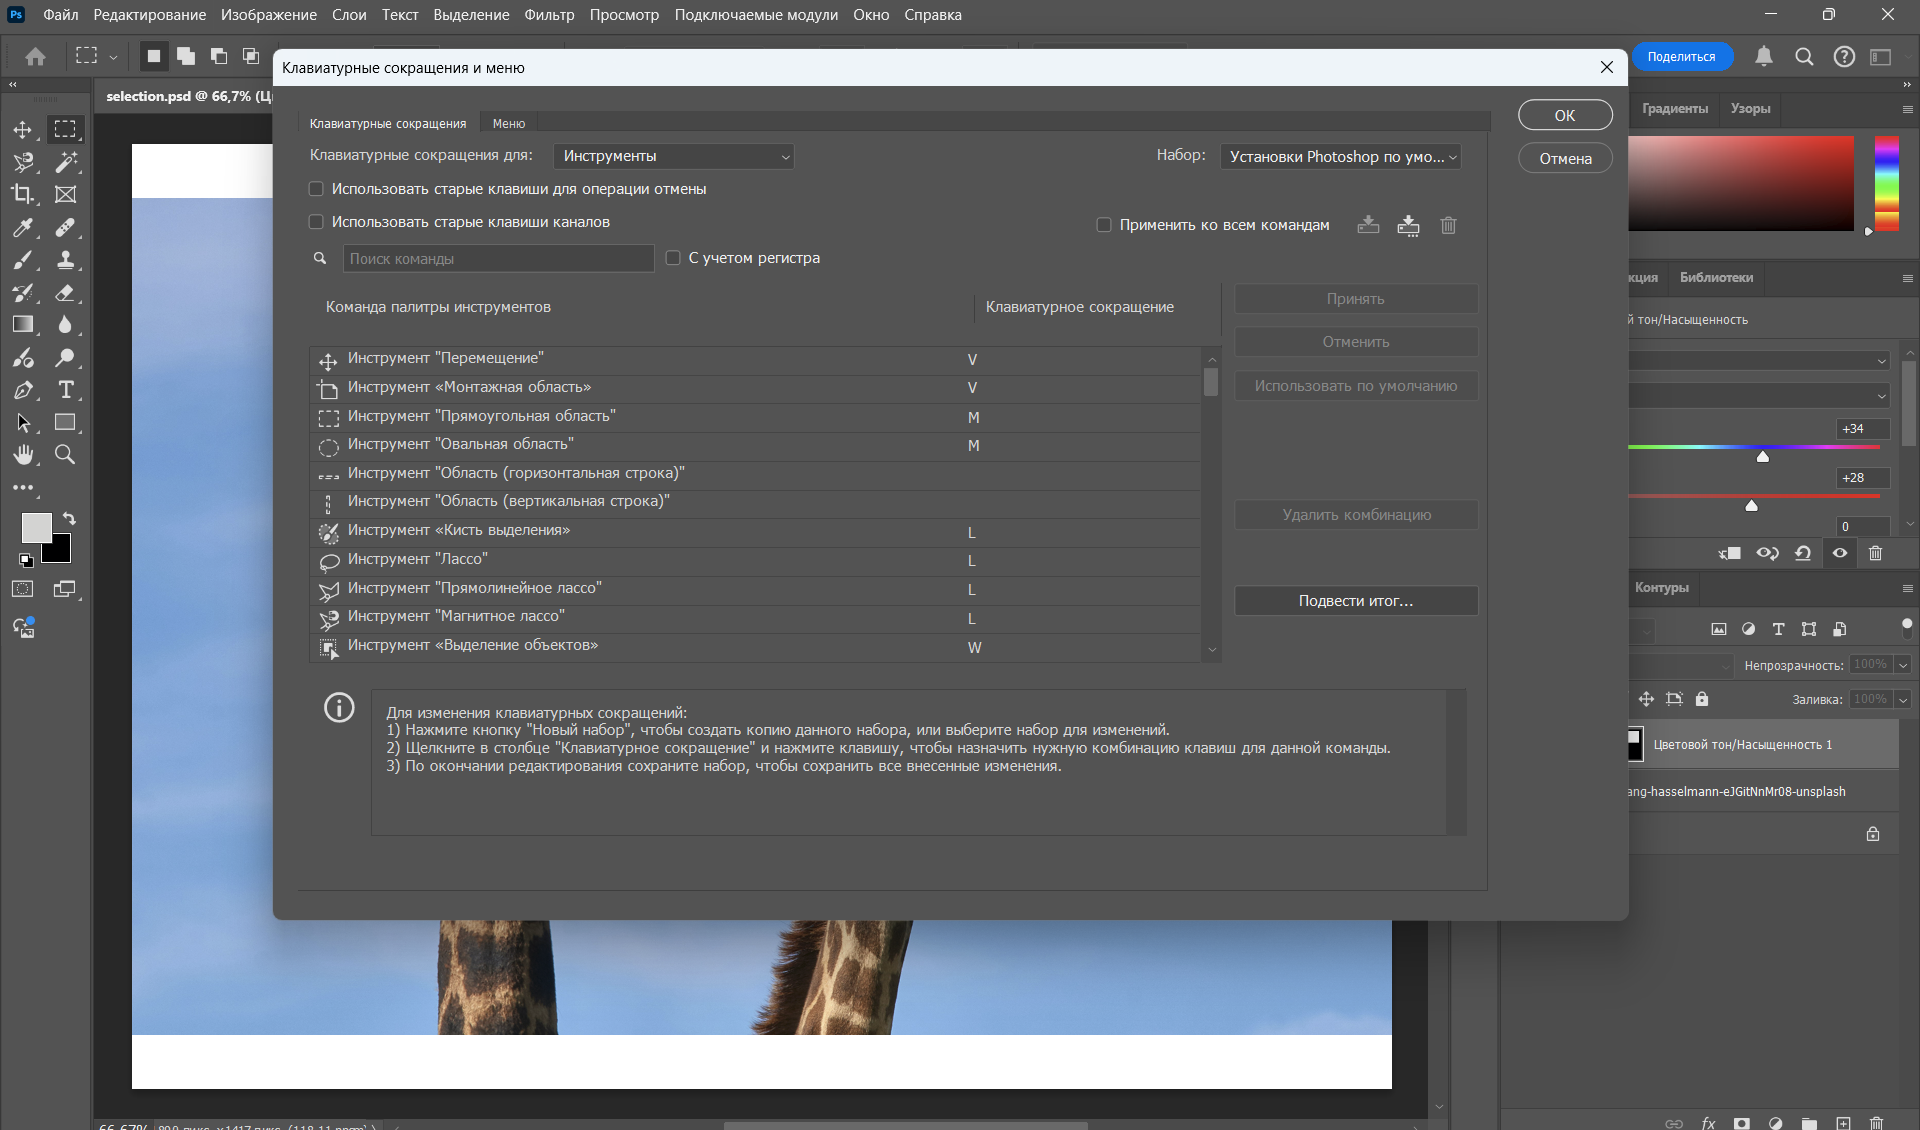The width and height of the screenshot is (1920, 1130).
Task: Select the Horizontal Type tool
Action: point(66,390)
